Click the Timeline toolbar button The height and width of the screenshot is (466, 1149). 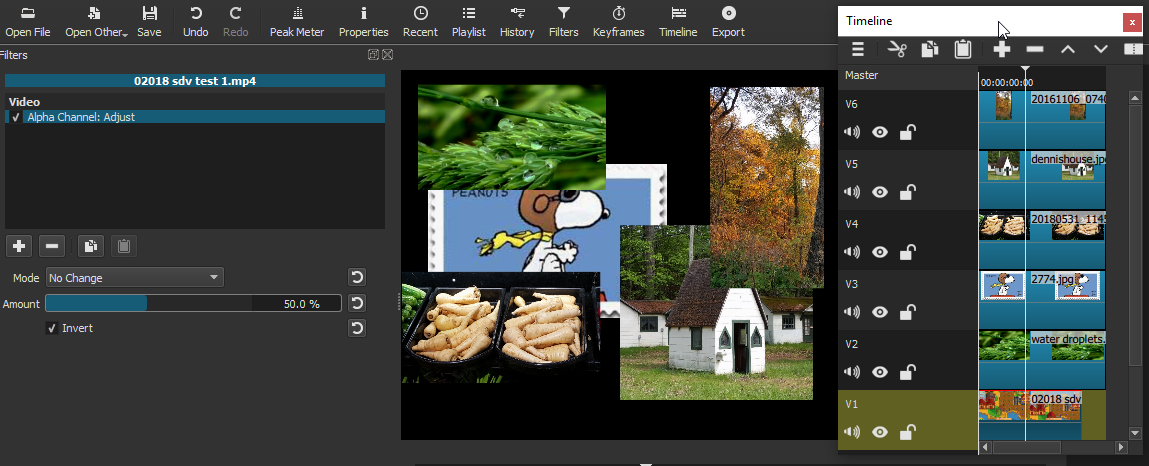click(679, 22)
